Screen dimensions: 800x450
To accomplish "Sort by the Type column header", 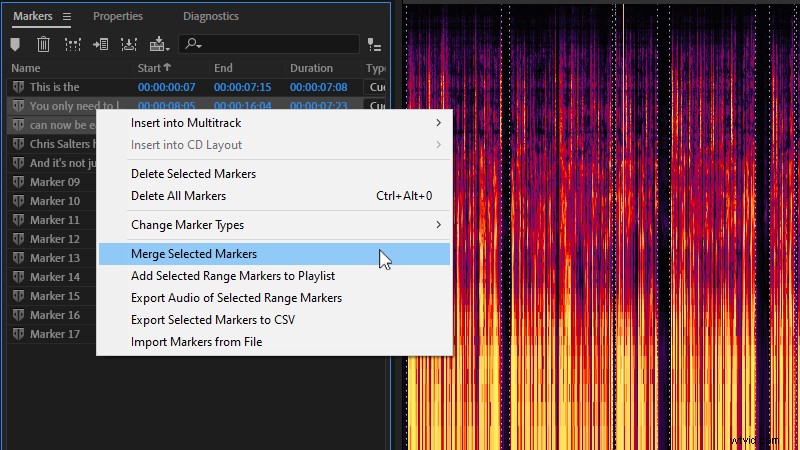I will [x=376, y=68].
